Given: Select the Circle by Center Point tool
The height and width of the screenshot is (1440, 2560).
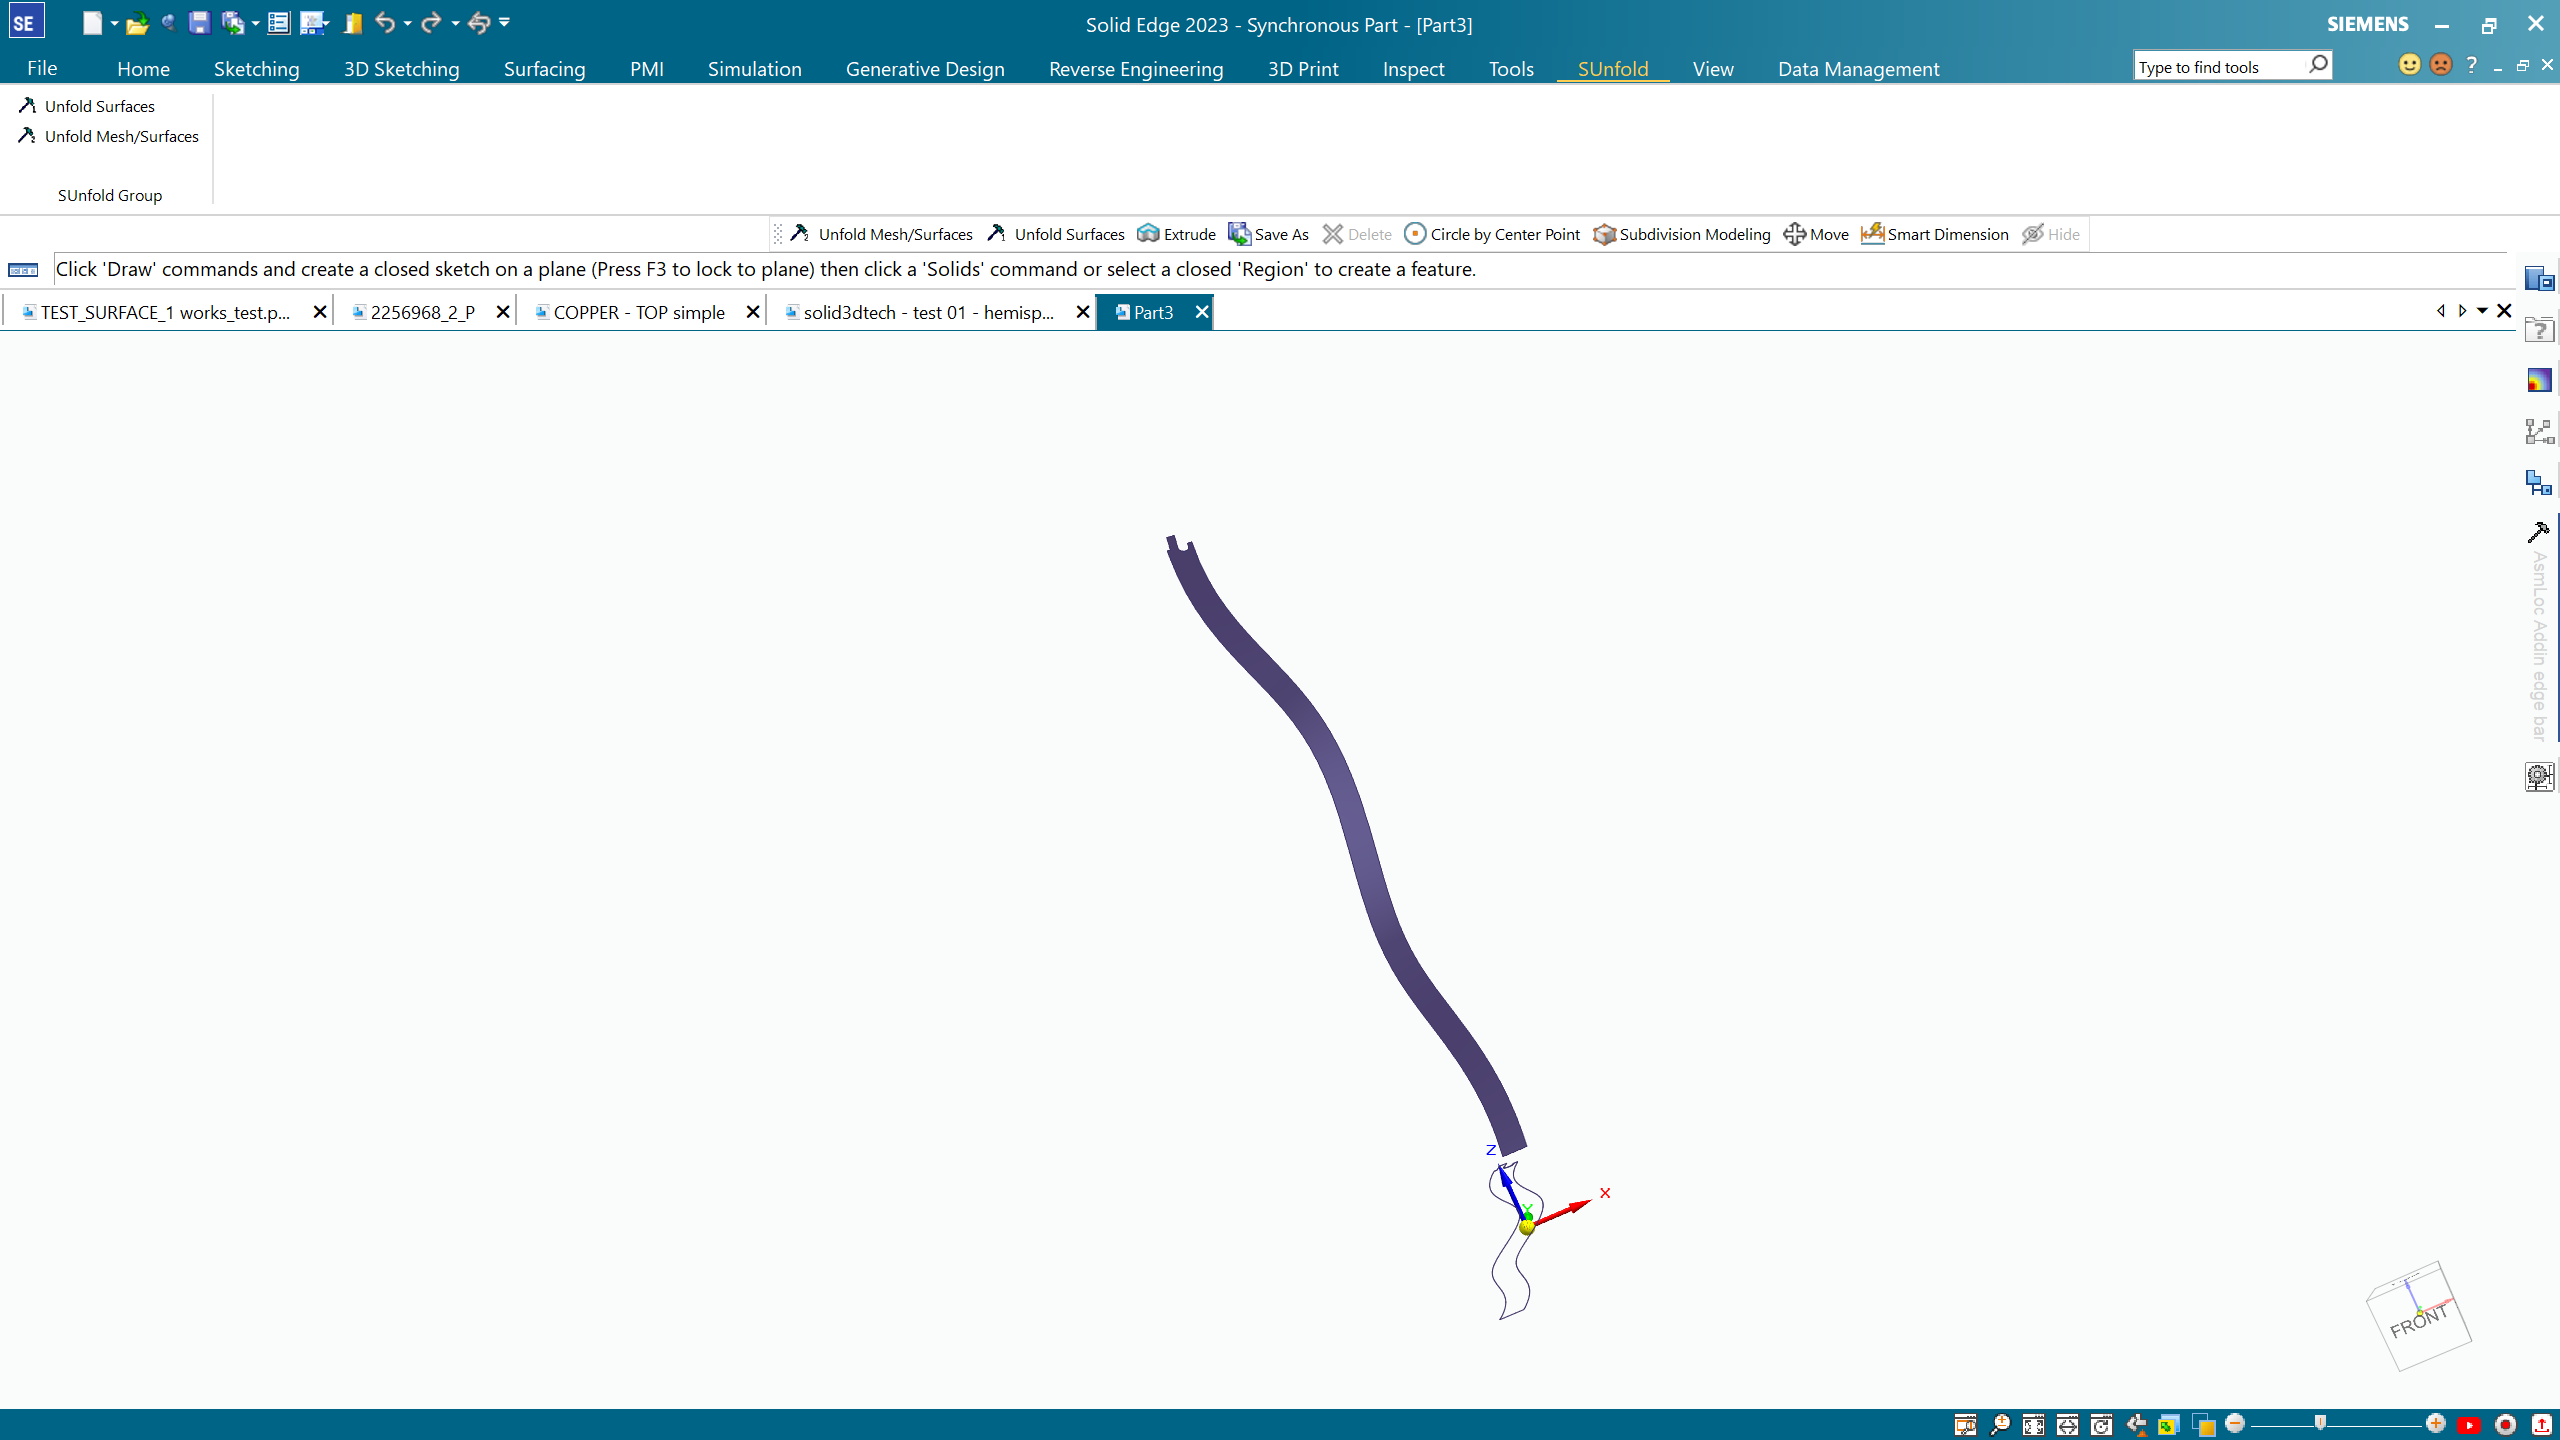Looking at the screenshot, I should click(1492, 234).
